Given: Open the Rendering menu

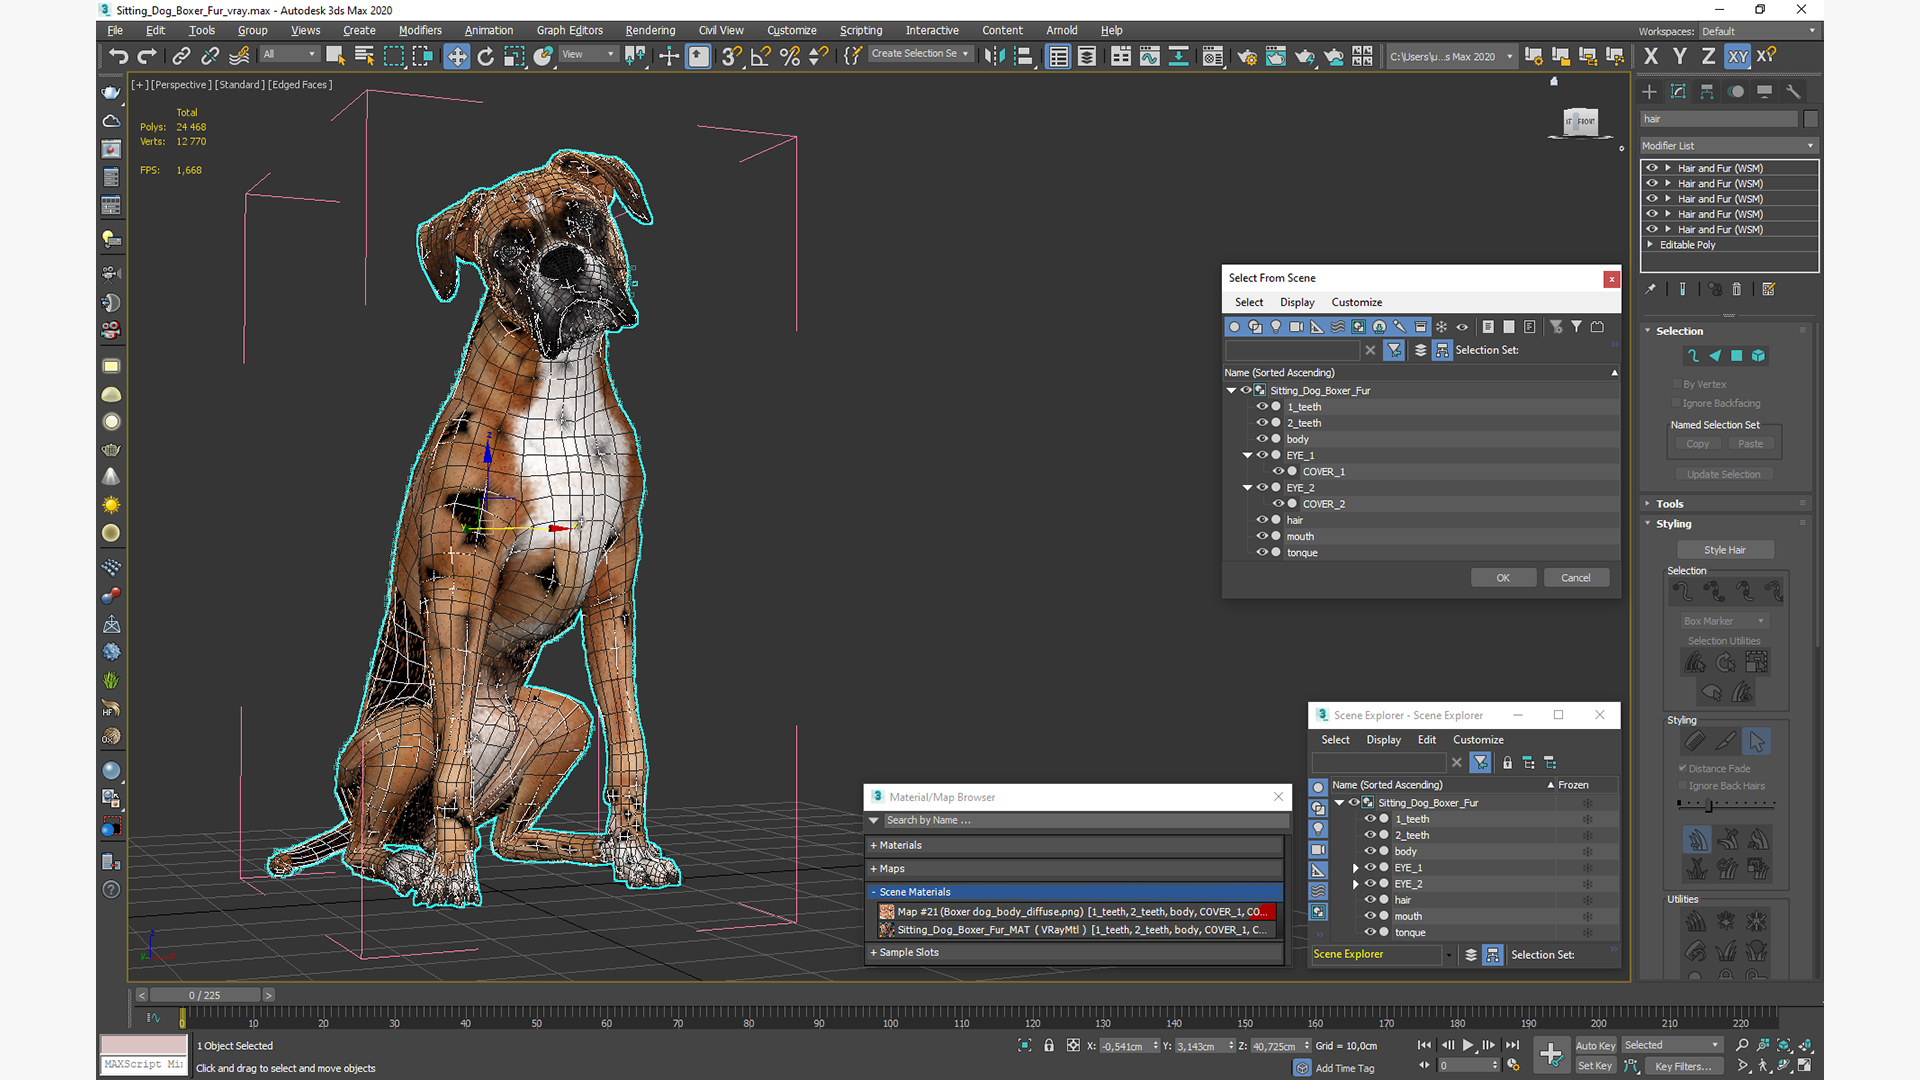Looking at the screenshot, I should (650, 30).
